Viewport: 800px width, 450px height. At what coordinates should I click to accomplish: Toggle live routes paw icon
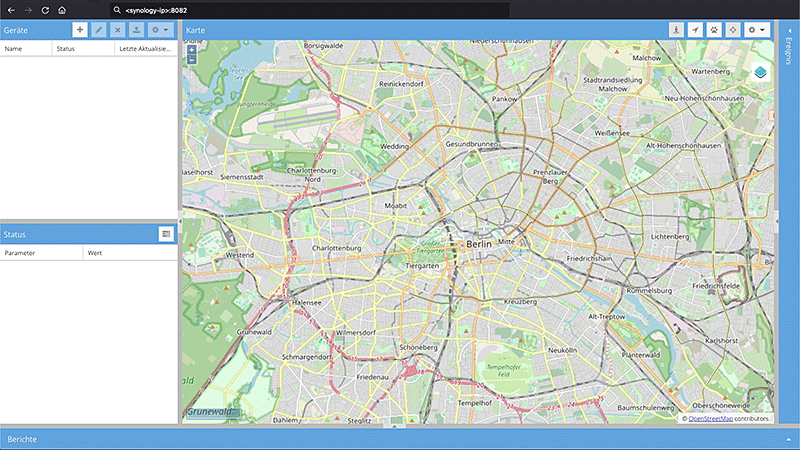point(715,30)
